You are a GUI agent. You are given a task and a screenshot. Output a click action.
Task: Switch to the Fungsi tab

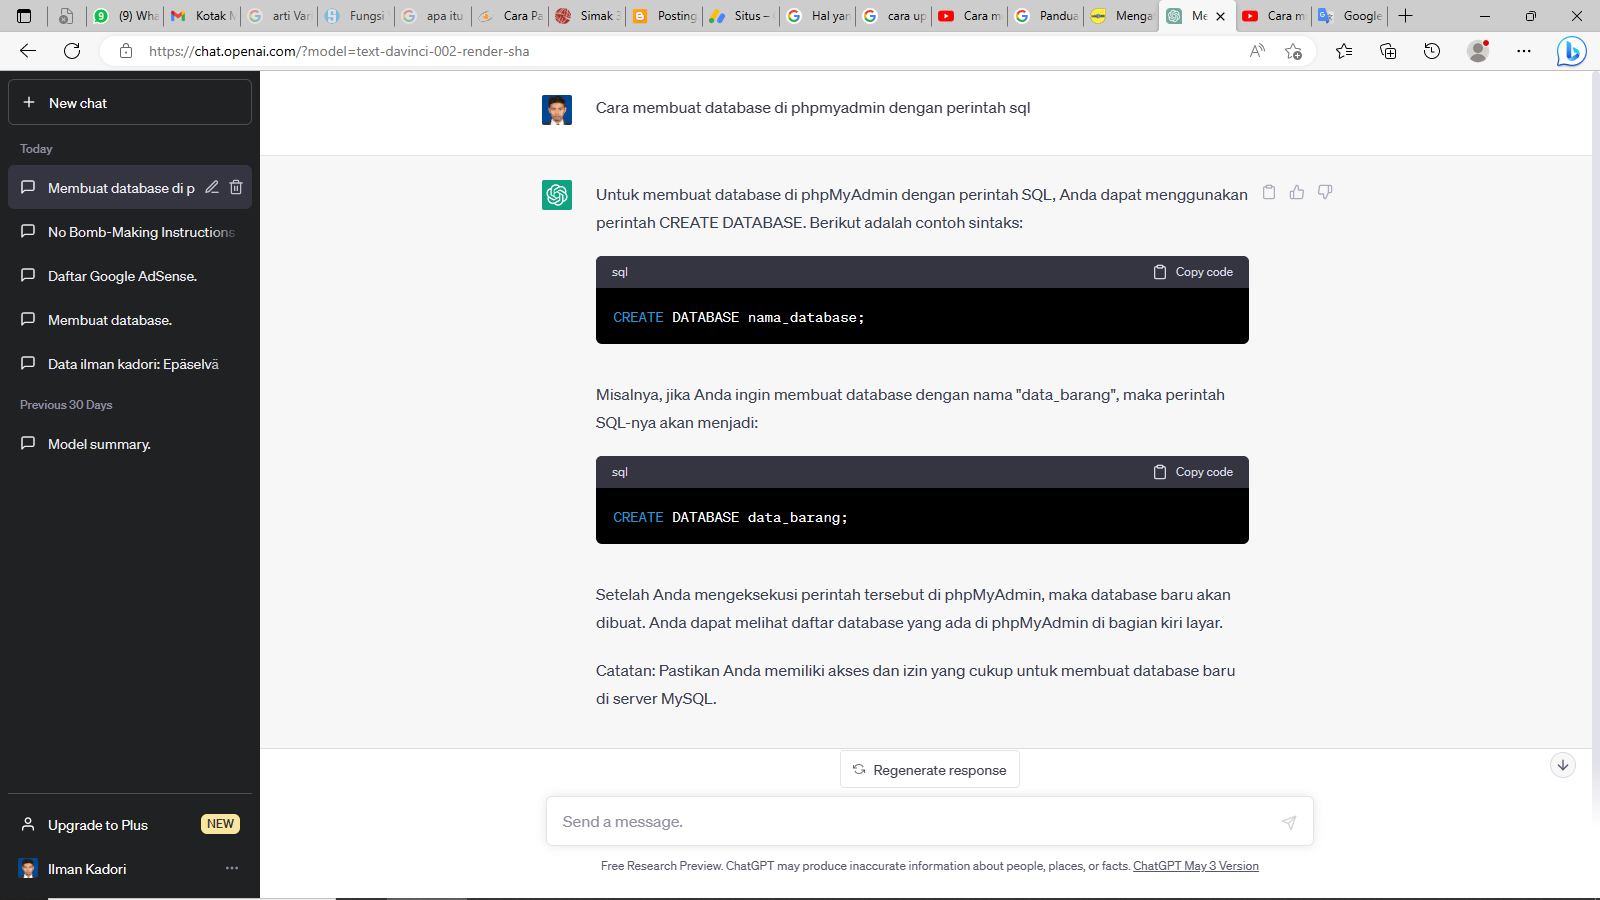coord(357,16)
